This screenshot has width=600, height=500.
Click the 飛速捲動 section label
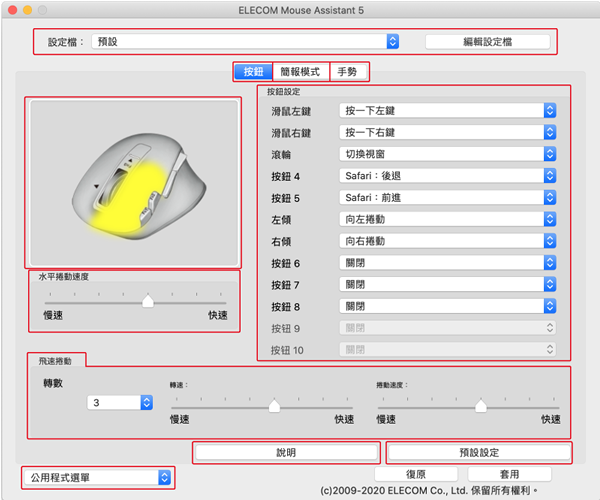coord(55,361)
